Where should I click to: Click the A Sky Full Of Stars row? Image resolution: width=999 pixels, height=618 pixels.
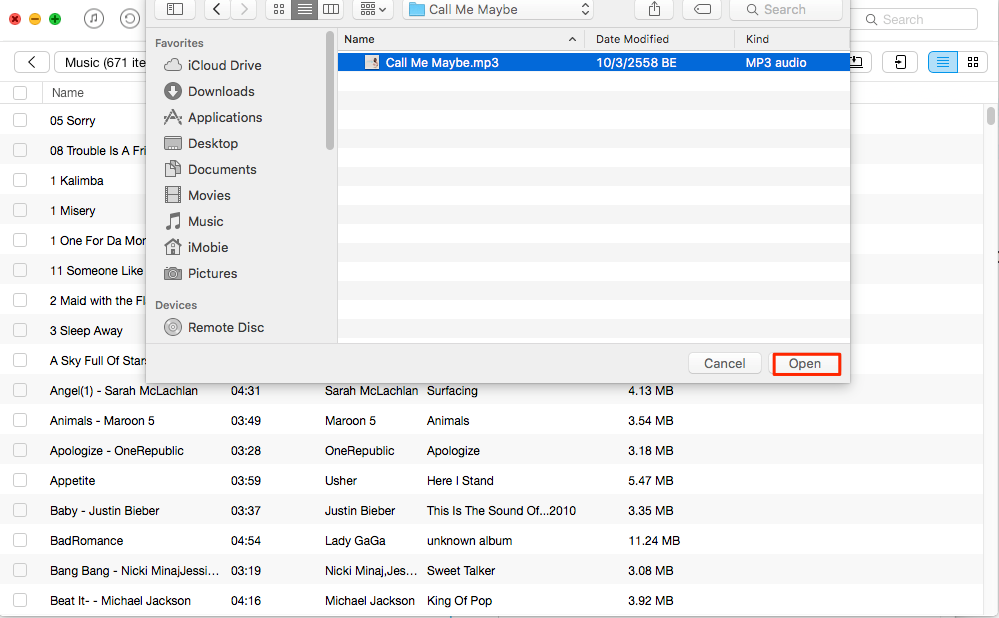tap(73, 360)
